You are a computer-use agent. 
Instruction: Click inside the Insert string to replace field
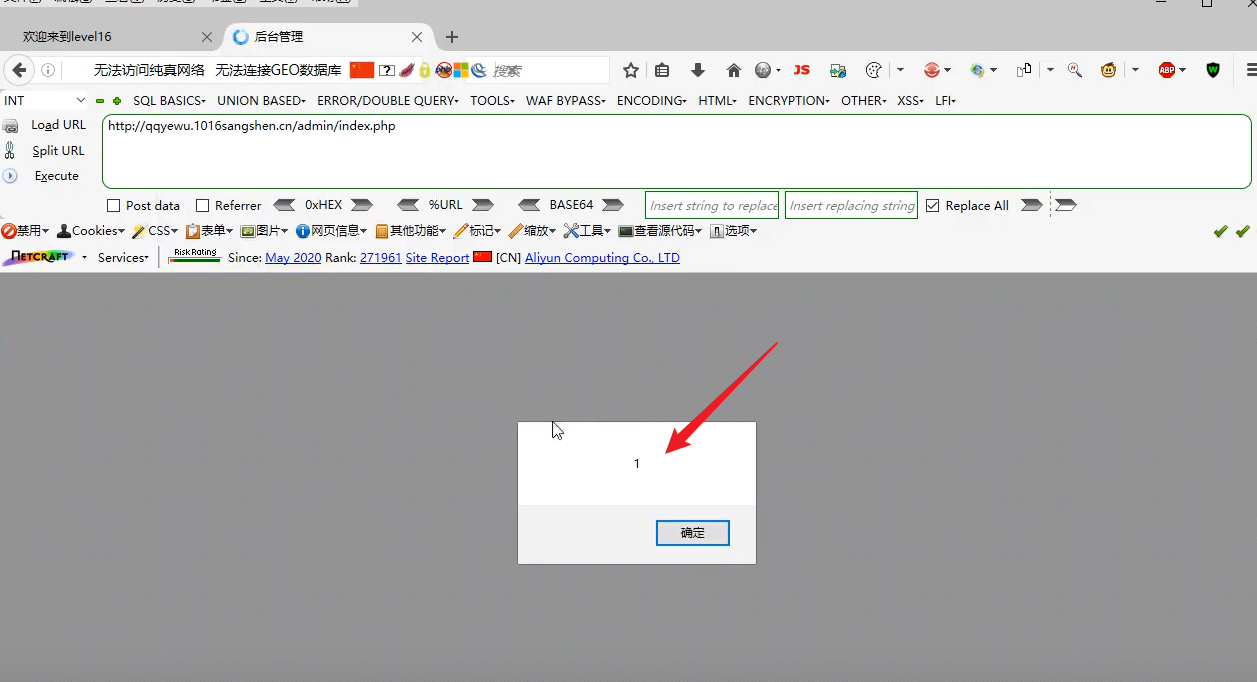click(x=711, y=205)
